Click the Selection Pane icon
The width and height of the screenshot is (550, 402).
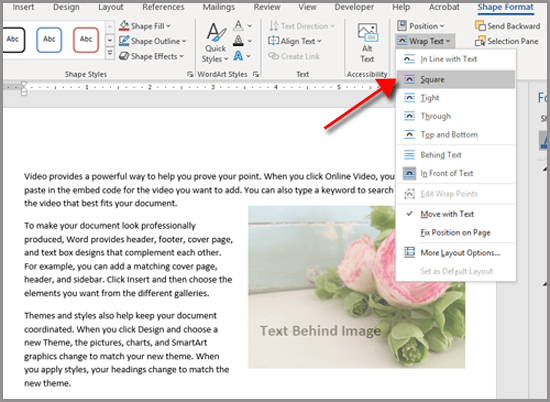click(x=480, y=41)
